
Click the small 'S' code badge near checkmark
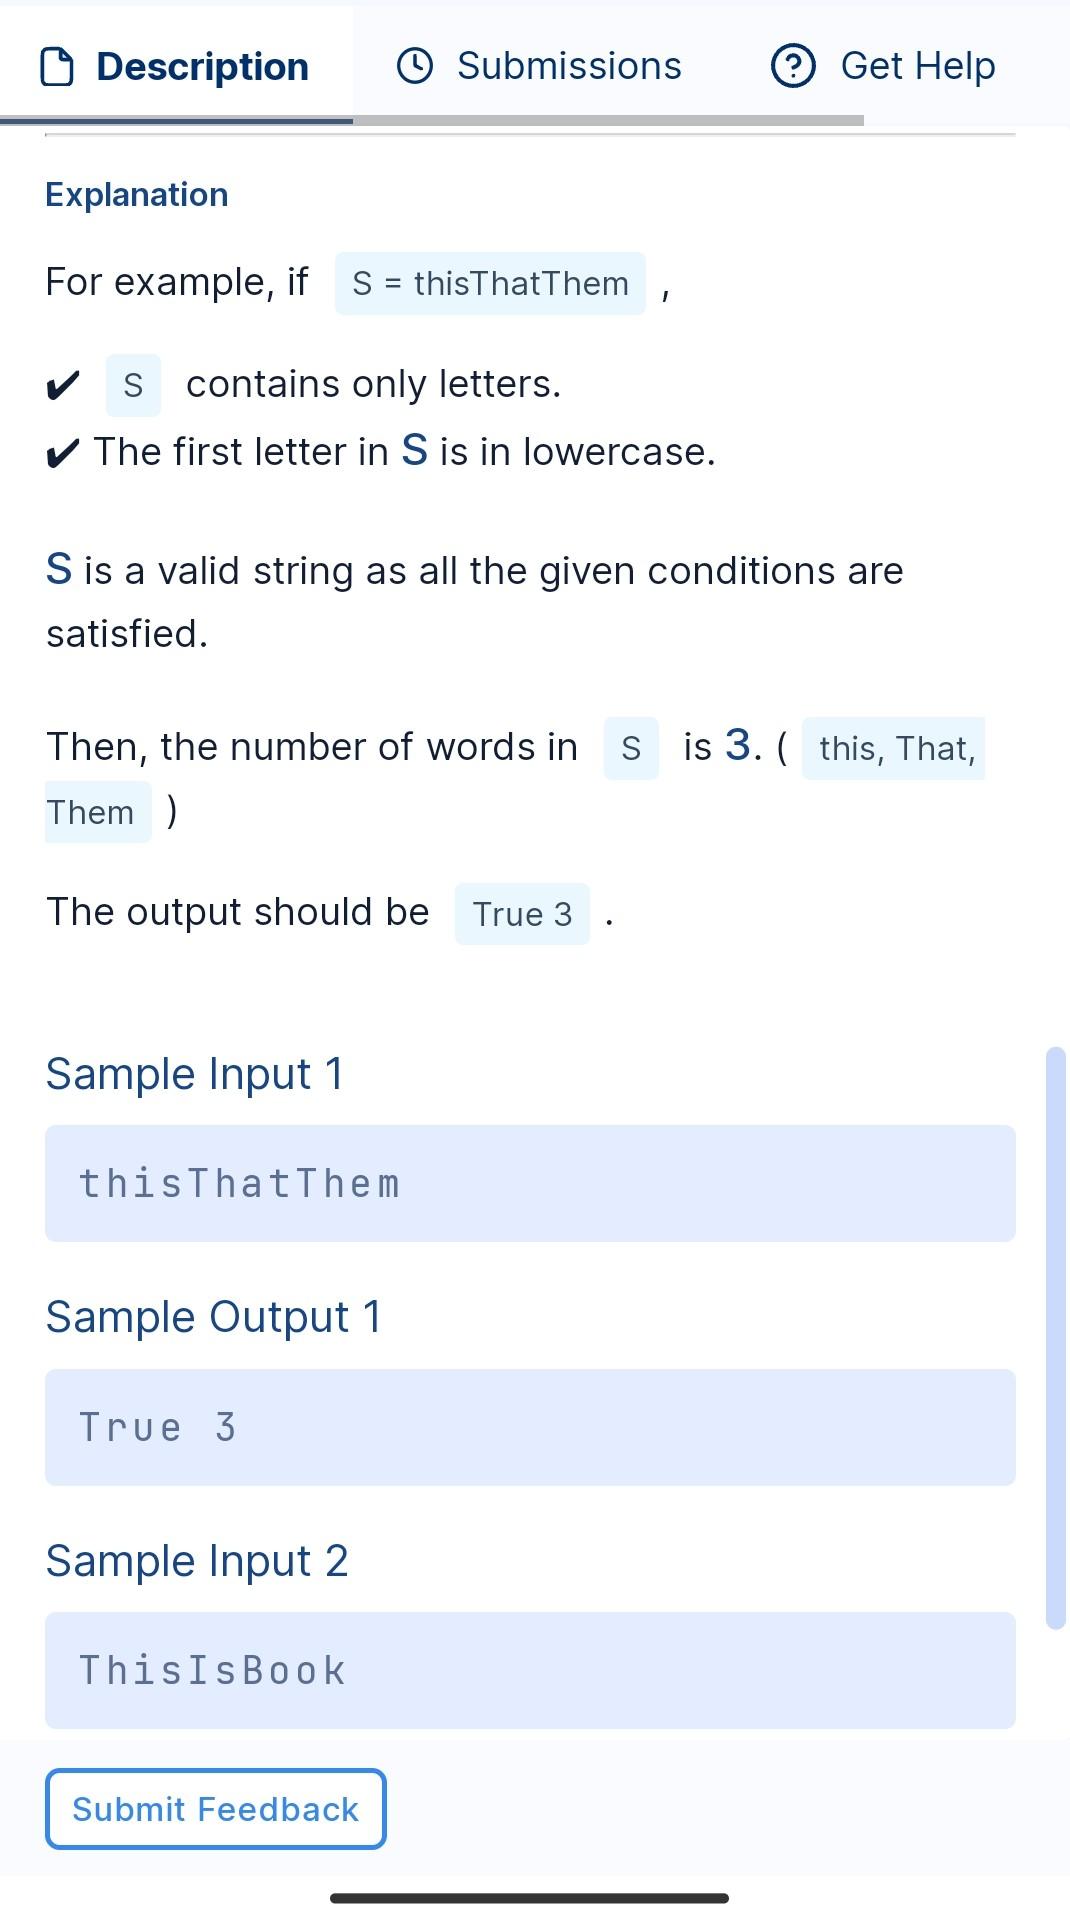point(132,385)
